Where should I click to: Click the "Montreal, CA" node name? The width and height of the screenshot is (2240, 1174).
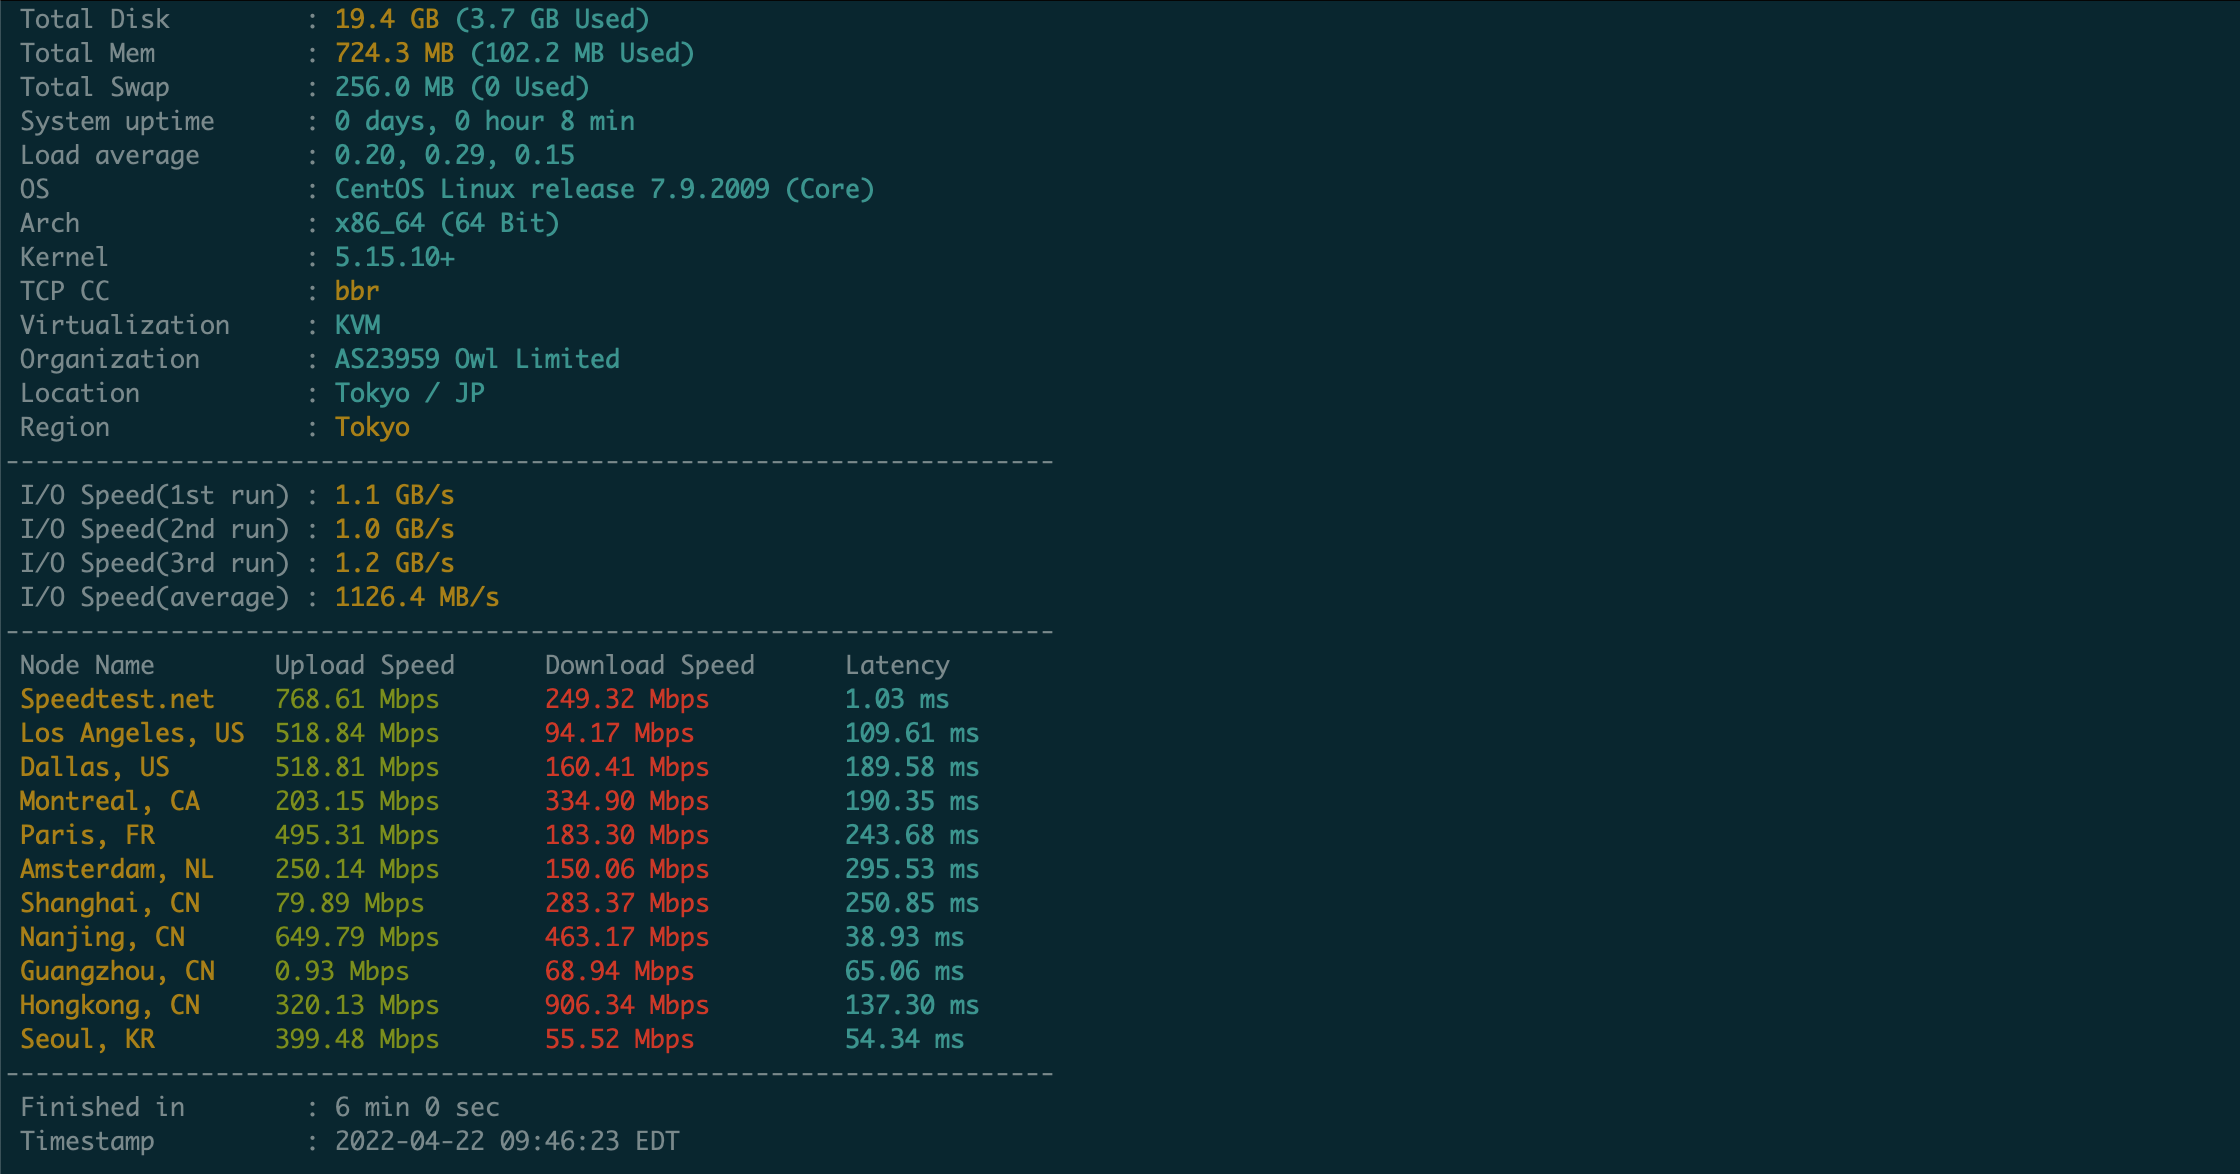click(109, 801)
